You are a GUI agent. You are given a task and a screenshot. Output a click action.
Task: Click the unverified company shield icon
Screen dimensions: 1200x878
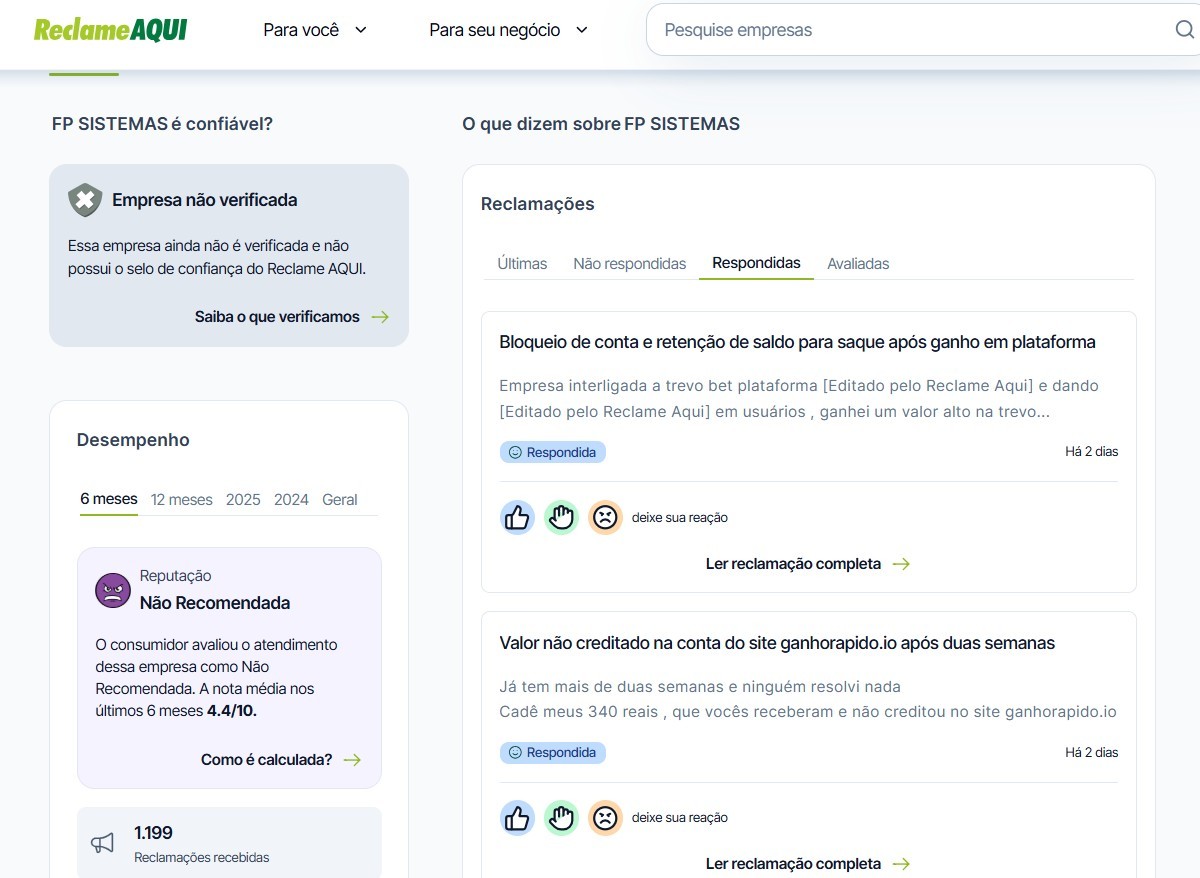(x=85, y=200)
